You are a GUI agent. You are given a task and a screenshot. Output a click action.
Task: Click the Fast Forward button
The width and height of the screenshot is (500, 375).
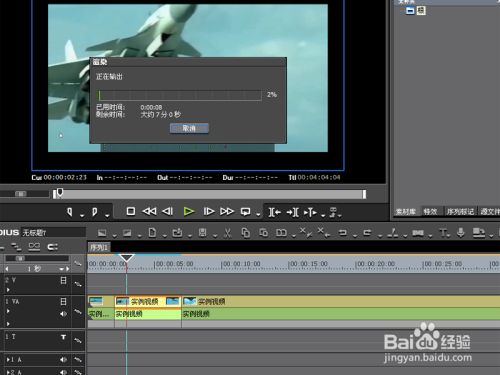[227, 211]
